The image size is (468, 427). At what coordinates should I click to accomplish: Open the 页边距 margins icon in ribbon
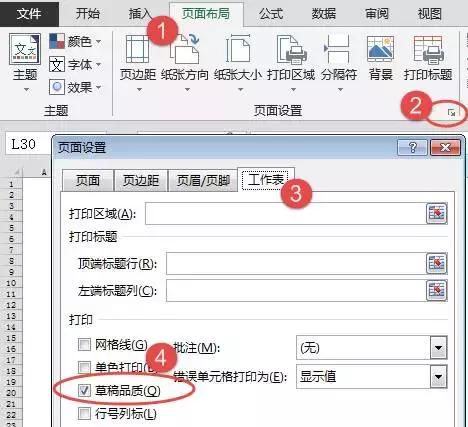pyautogui.click(x=137, y=49)
